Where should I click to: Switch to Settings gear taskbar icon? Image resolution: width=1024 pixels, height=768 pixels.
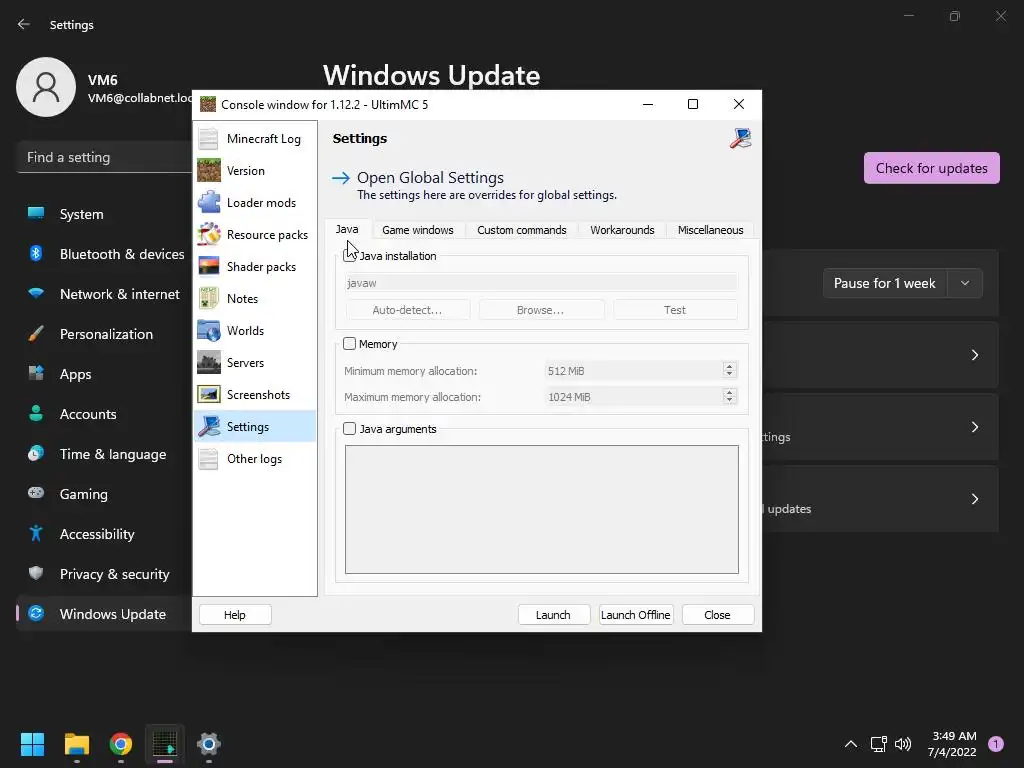coord(209,744)
